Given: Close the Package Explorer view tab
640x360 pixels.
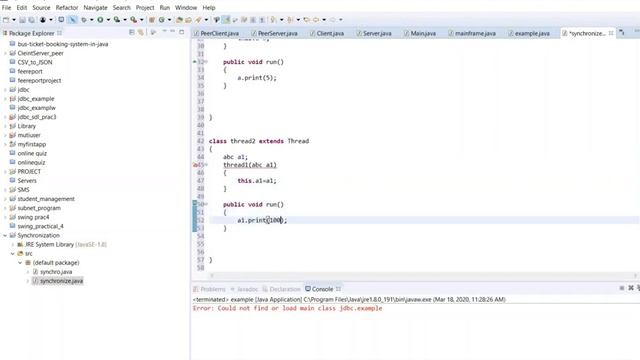Looking at the screenshot, I should (x=60, y=33).
